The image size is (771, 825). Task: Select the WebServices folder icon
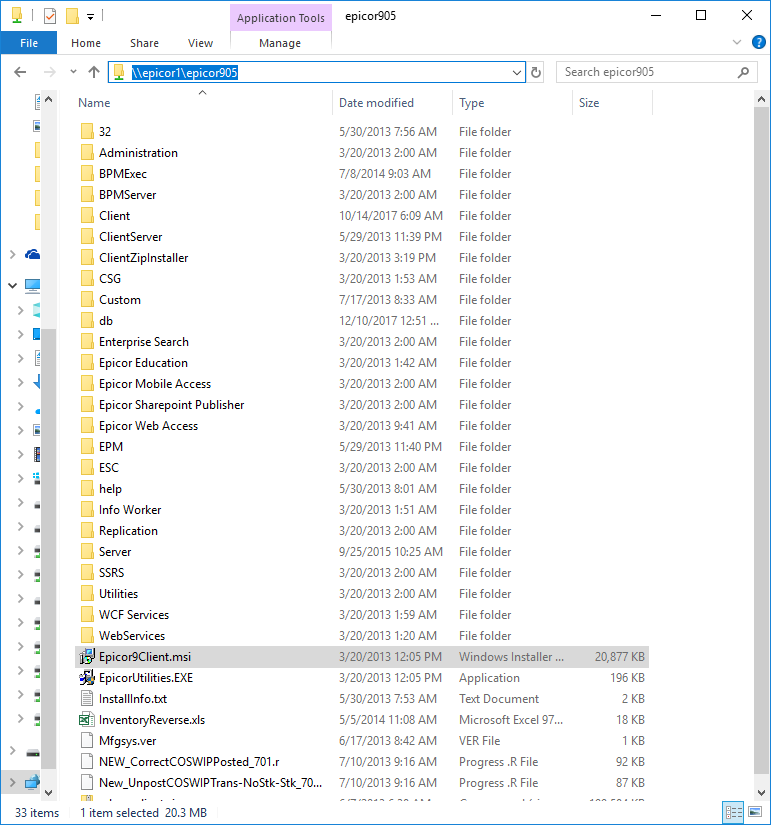pos(87,636)
